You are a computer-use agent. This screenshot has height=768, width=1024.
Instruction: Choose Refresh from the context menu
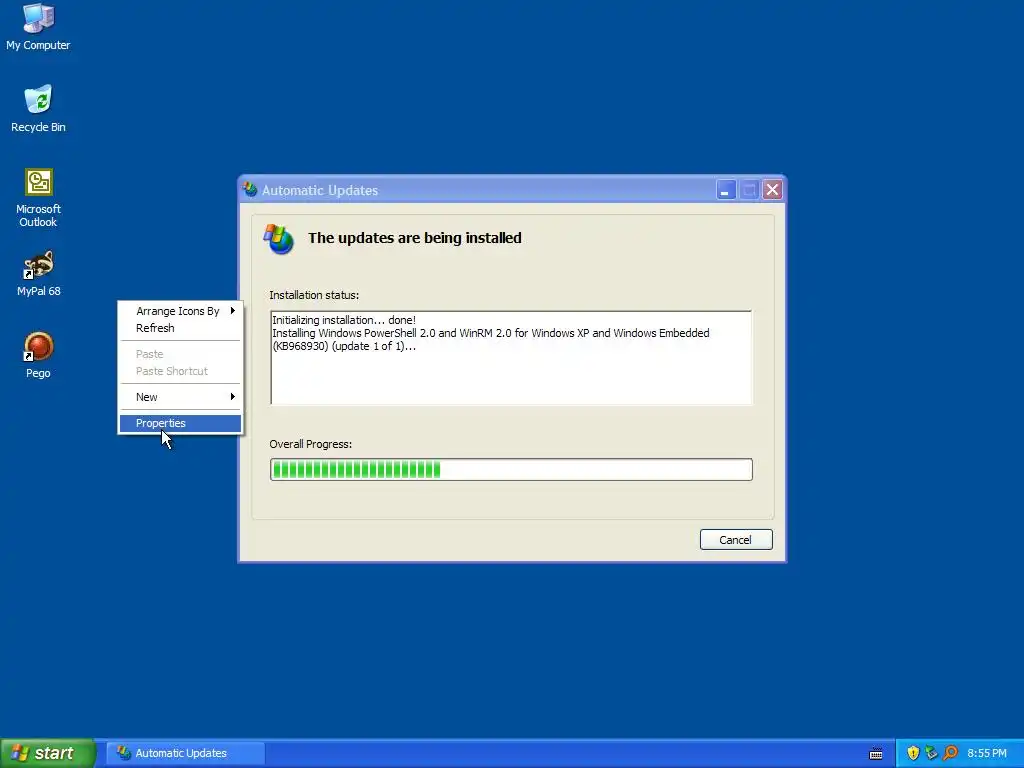[x=180, y=328]
